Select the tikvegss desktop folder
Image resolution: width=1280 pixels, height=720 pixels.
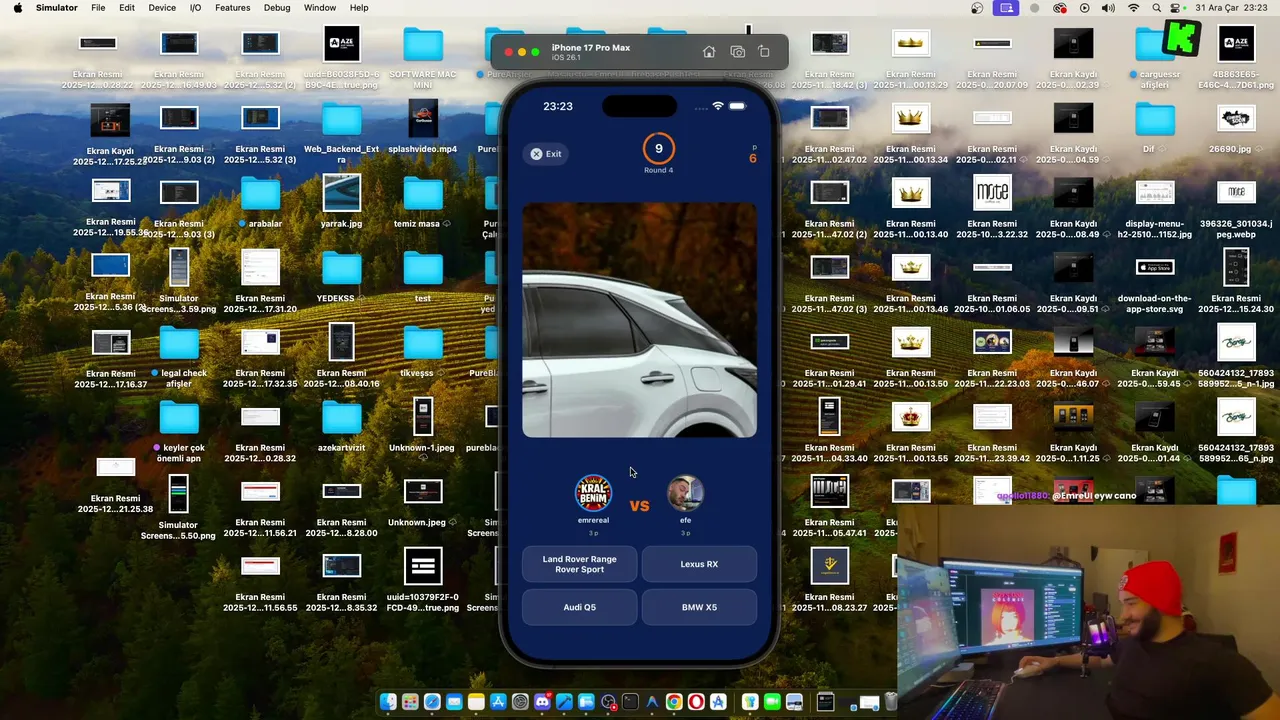[x=423, y=344]
